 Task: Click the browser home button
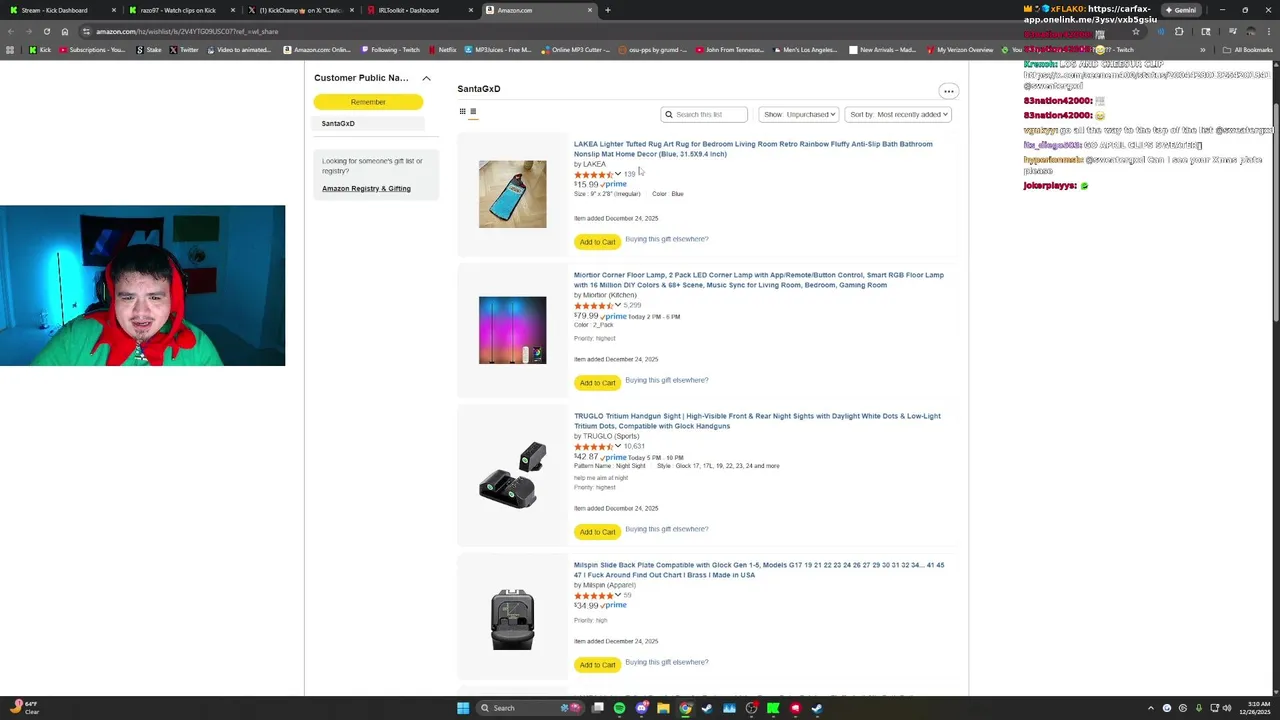pyautogui.click(x=65, y=31)
